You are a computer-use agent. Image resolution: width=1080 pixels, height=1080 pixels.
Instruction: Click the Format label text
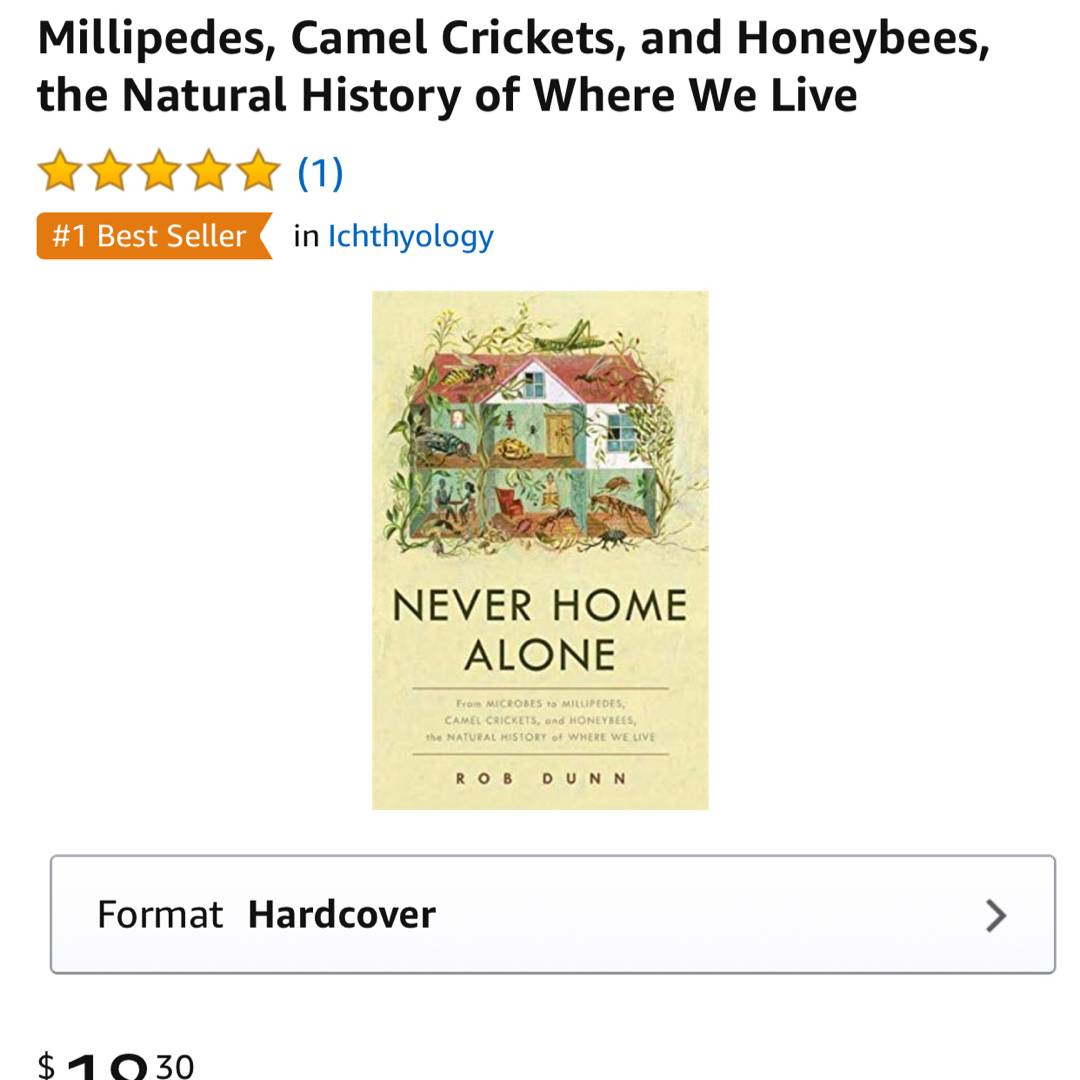[159, 915]
